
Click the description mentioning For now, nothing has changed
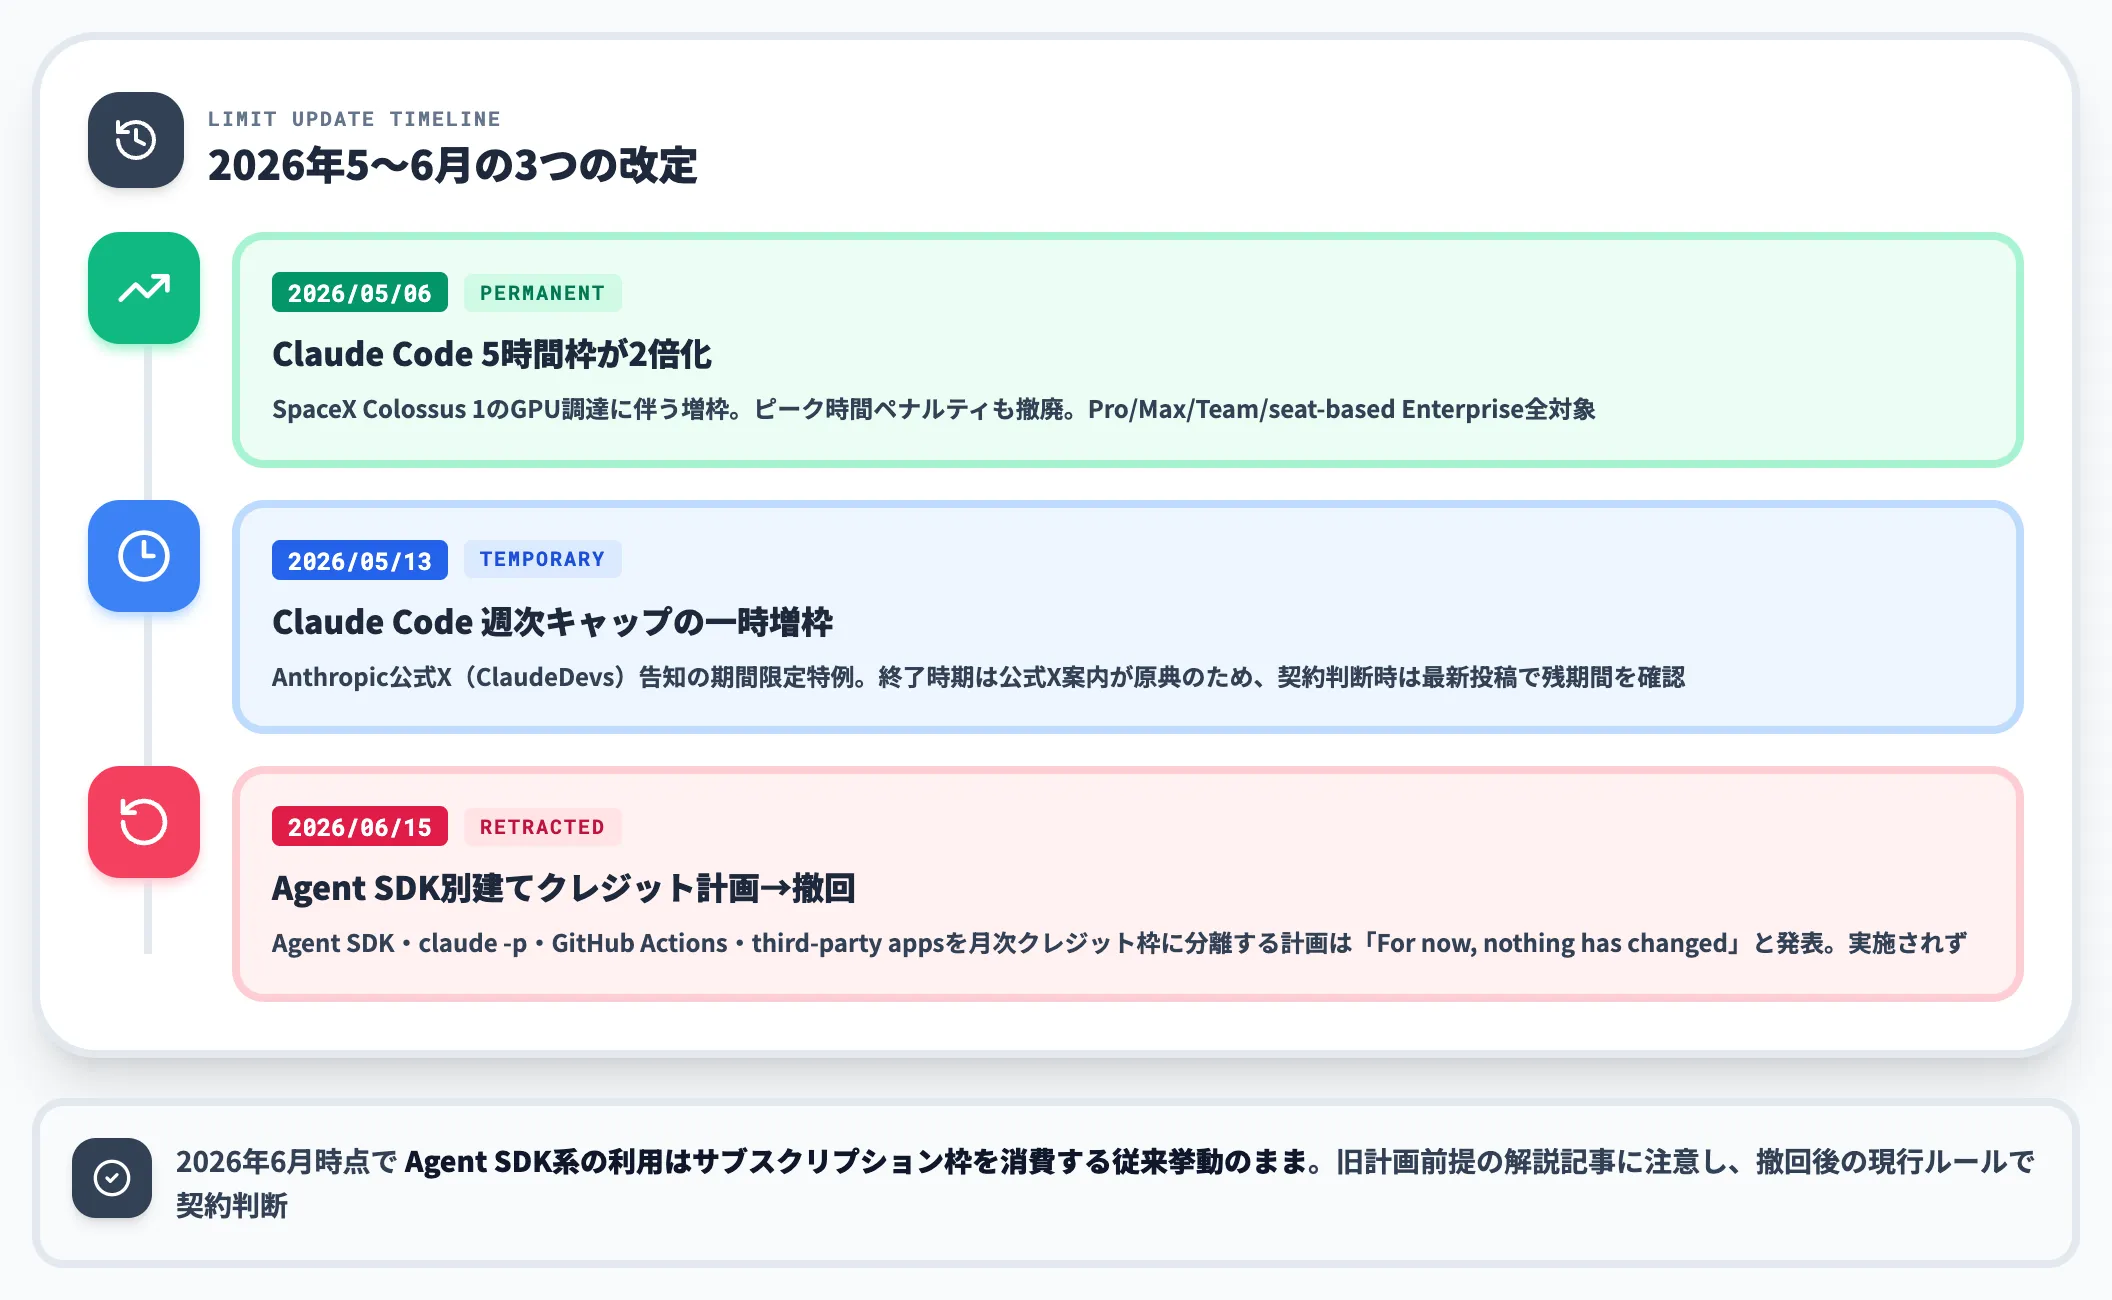(x=1119, y=943)
